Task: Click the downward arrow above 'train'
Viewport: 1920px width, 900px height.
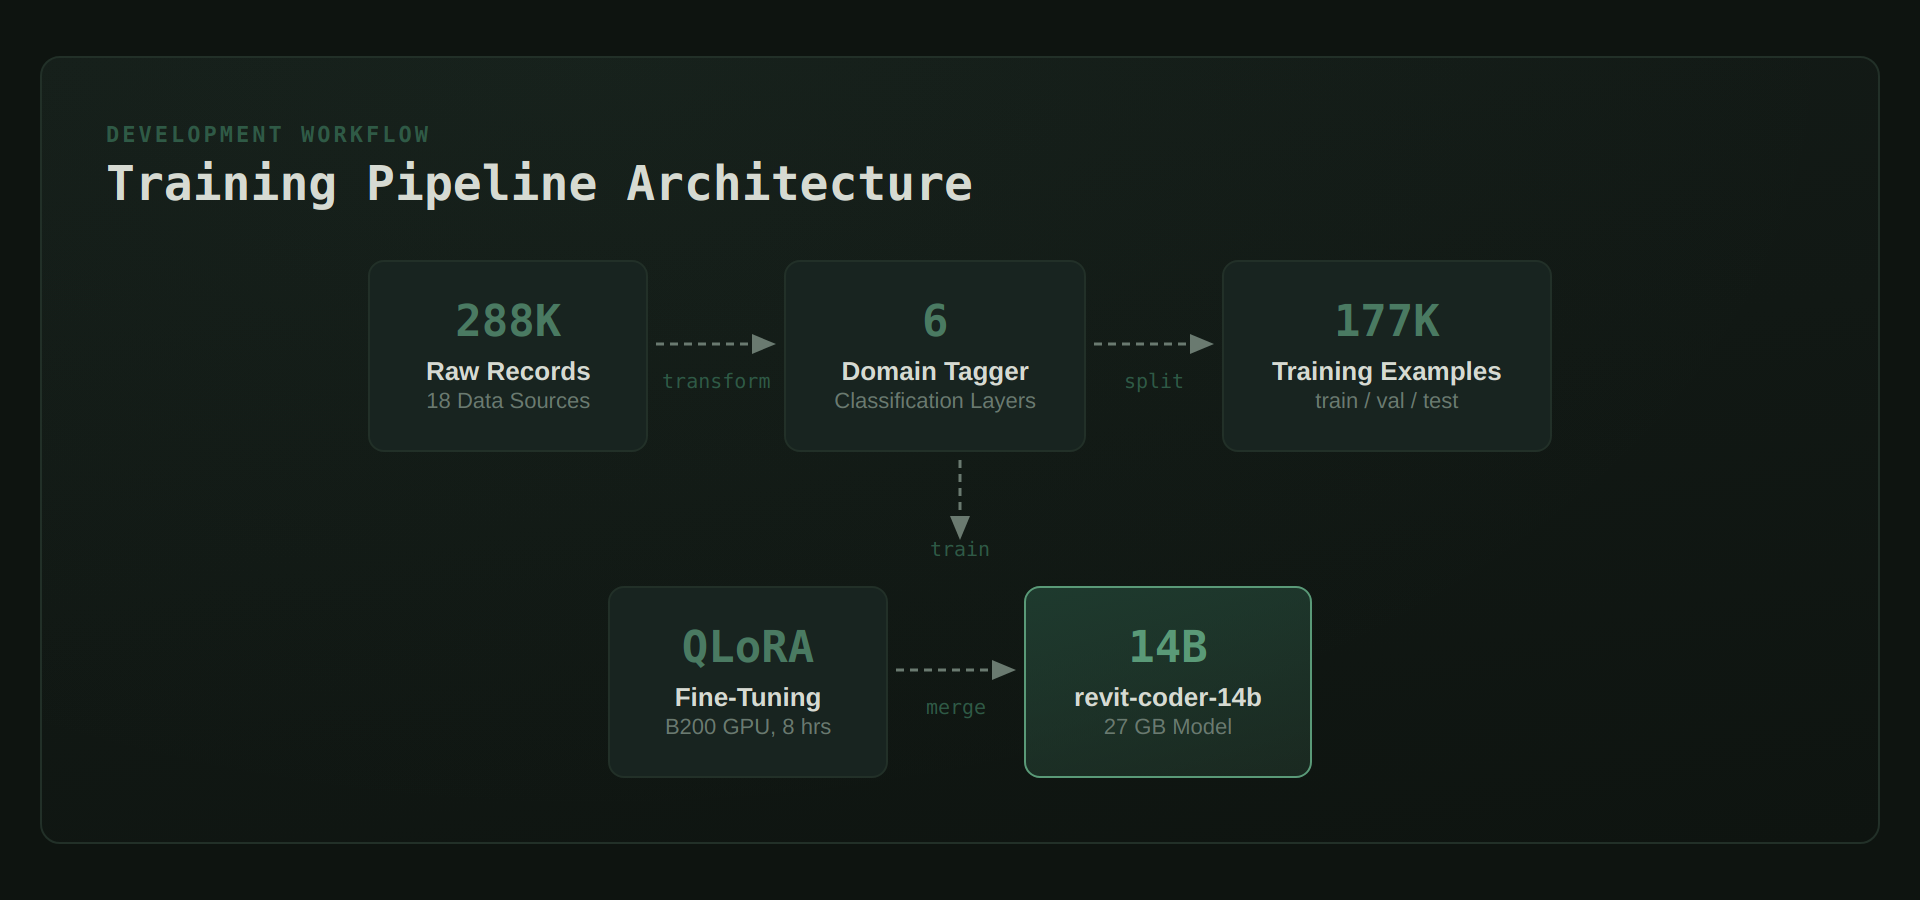Action: tap(960, 500)
